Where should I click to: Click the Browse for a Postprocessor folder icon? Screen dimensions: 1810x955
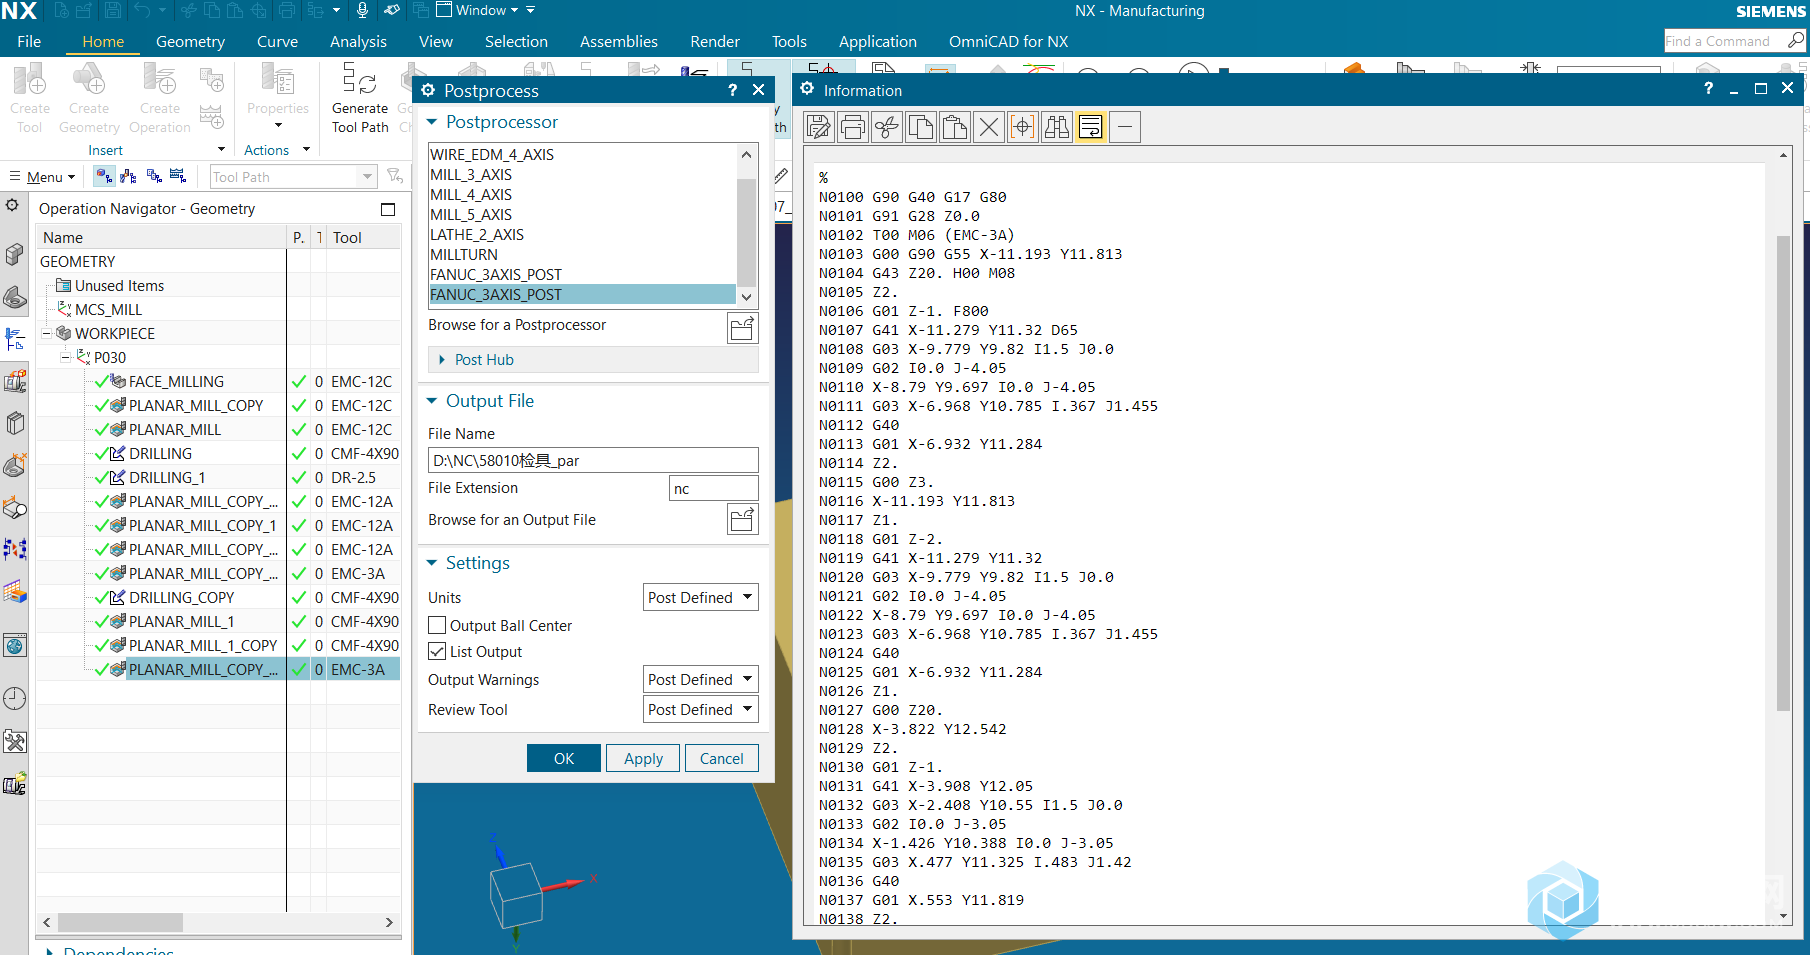[x=742, y=328]
